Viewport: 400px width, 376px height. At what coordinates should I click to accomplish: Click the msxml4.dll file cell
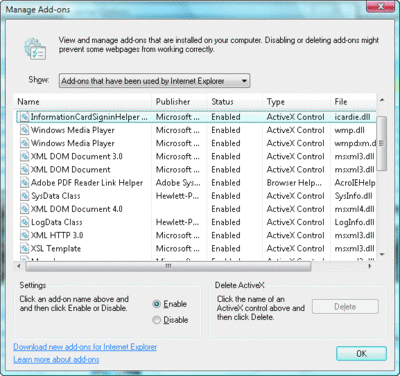tap(354, 209)
